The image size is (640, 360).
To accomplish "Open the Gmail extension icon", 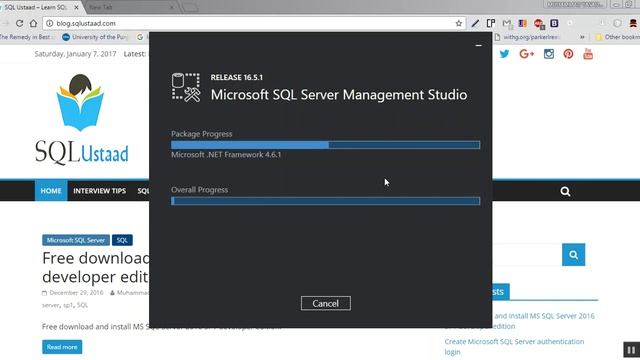I will click(x=507, y=24).
